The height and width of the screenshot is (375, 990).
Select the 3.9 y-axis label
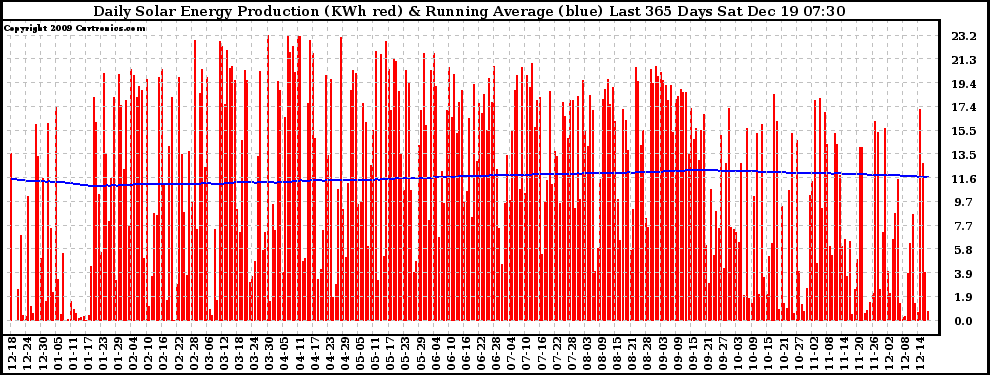963,274
